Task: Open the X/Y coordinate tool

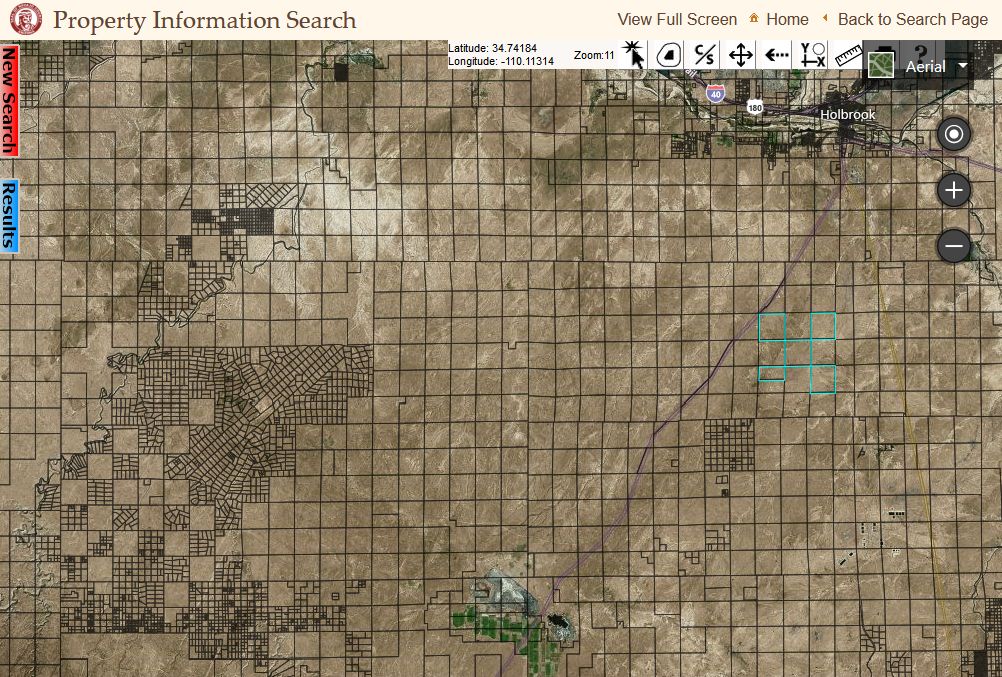Action: click(x=813, y=55)
